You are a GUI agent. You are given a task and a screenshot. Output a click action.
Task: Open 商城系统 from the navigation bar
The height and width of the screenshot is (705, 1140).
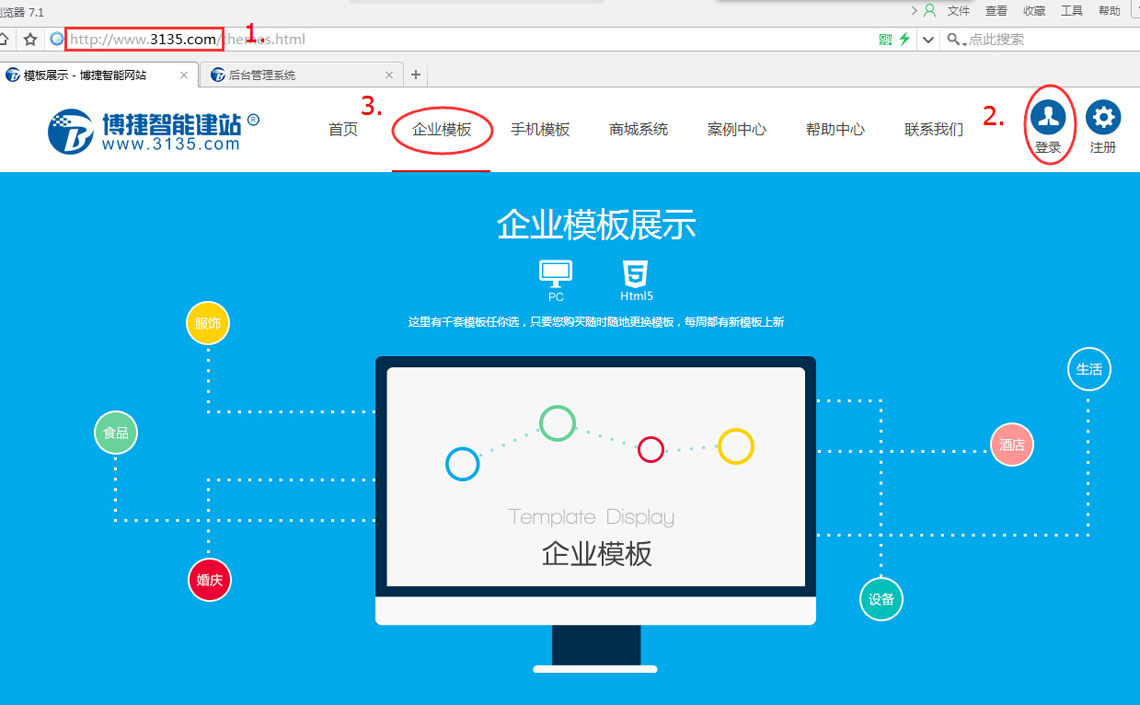tap(638, 129)
